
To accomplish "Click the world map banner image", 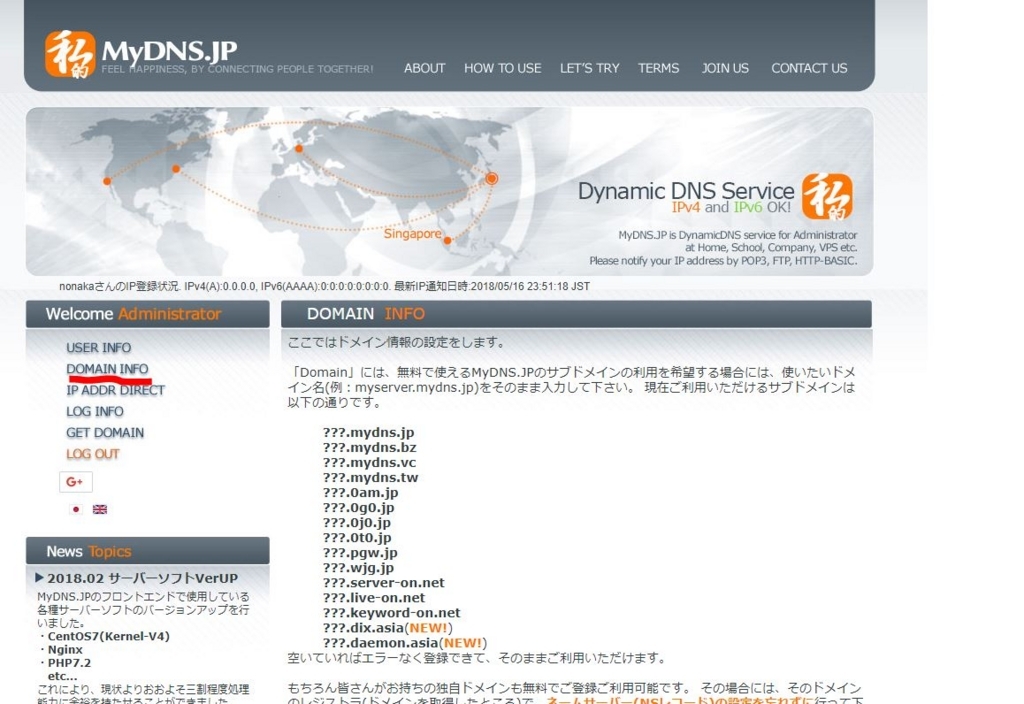I will pyautogui.click(x=449, y=191).
